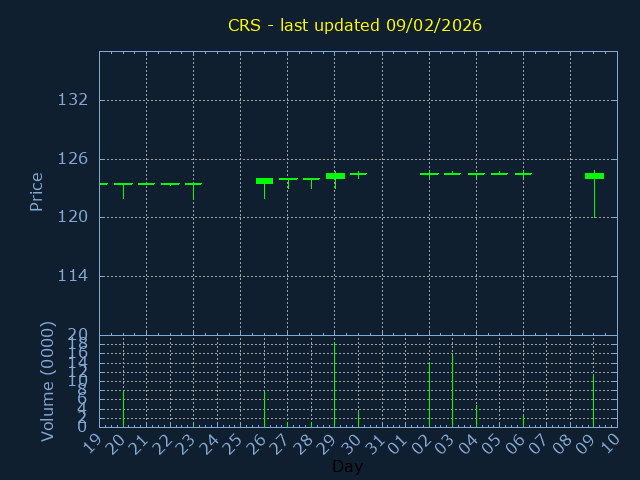640x480 pixels.
Task: Click the Volume (0000) axis label
Action: click(x=47, y=381)
